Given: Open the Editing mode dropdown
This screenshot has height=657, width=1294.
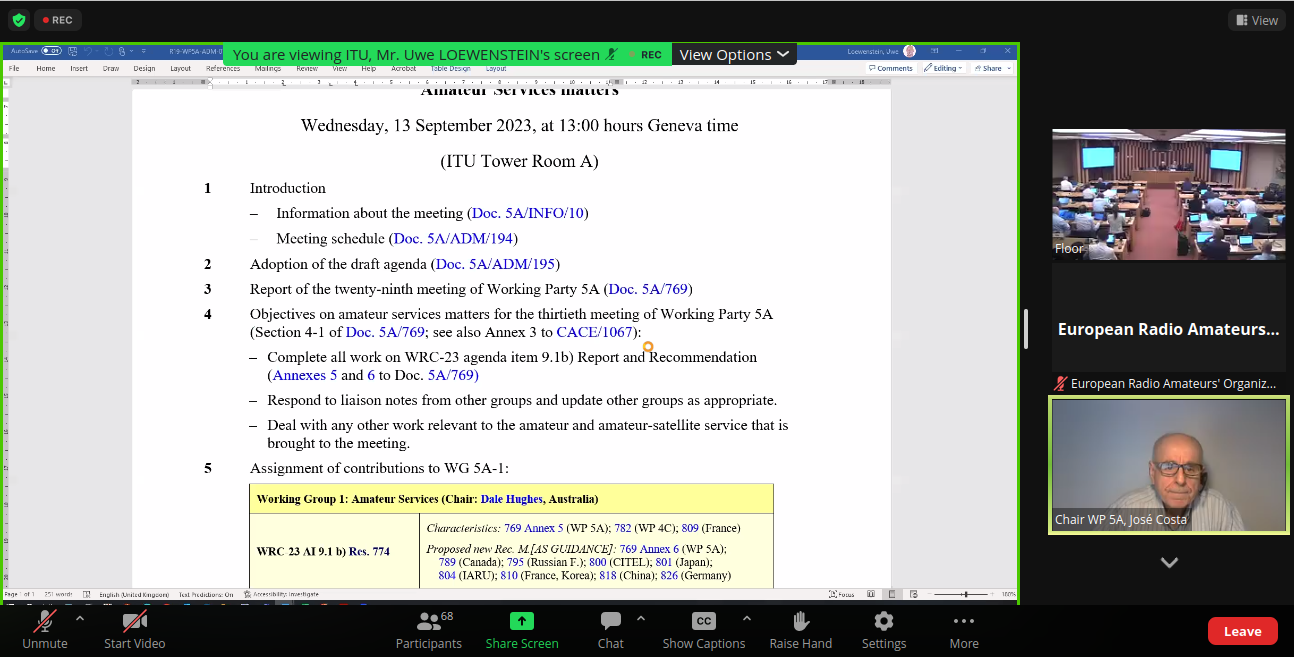Looking at the screenshot, I should pos(943,68).
